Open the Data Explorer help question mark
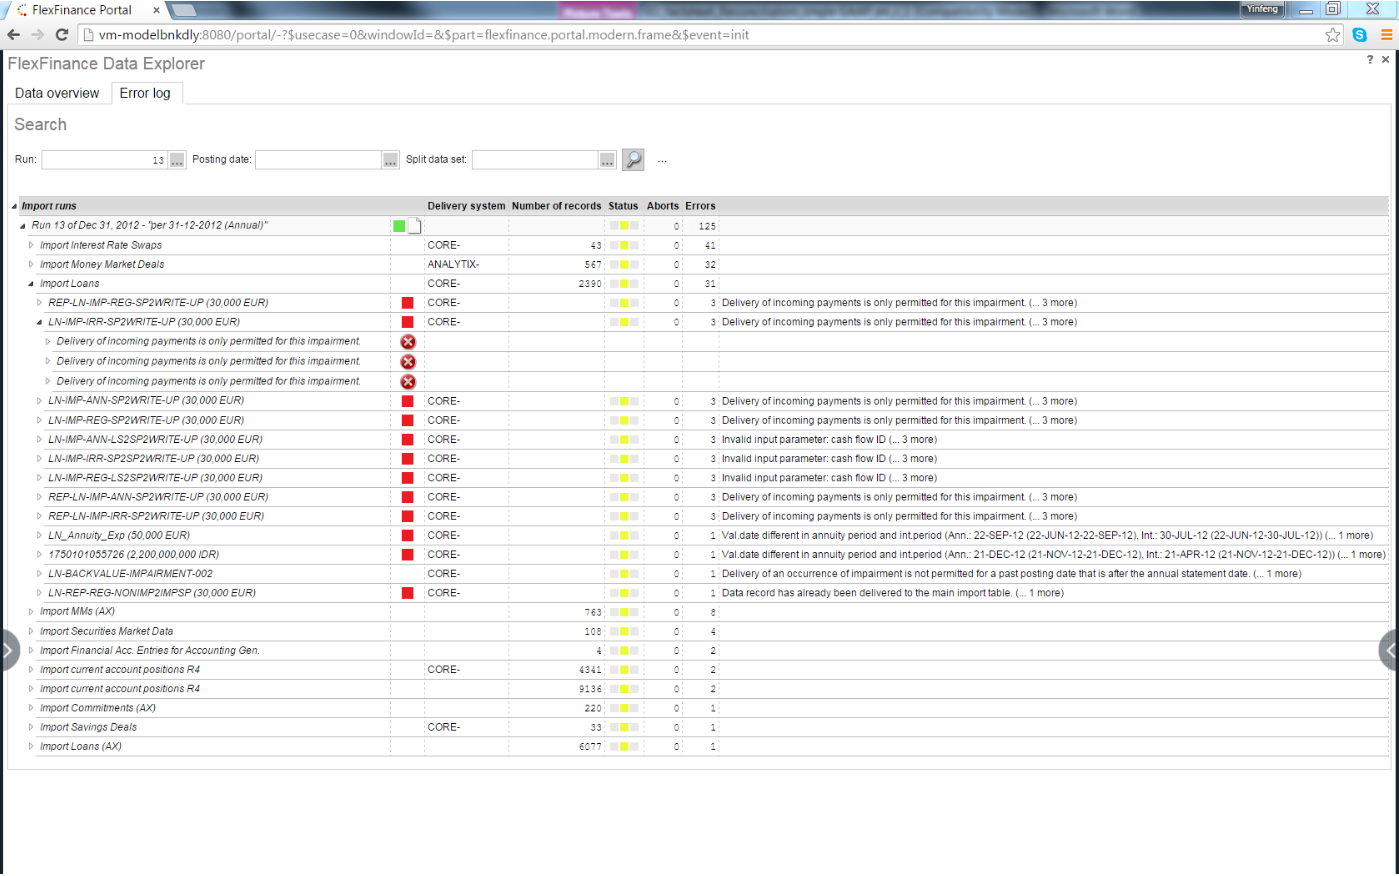The image size is (1399, 876). point(1369,60)
